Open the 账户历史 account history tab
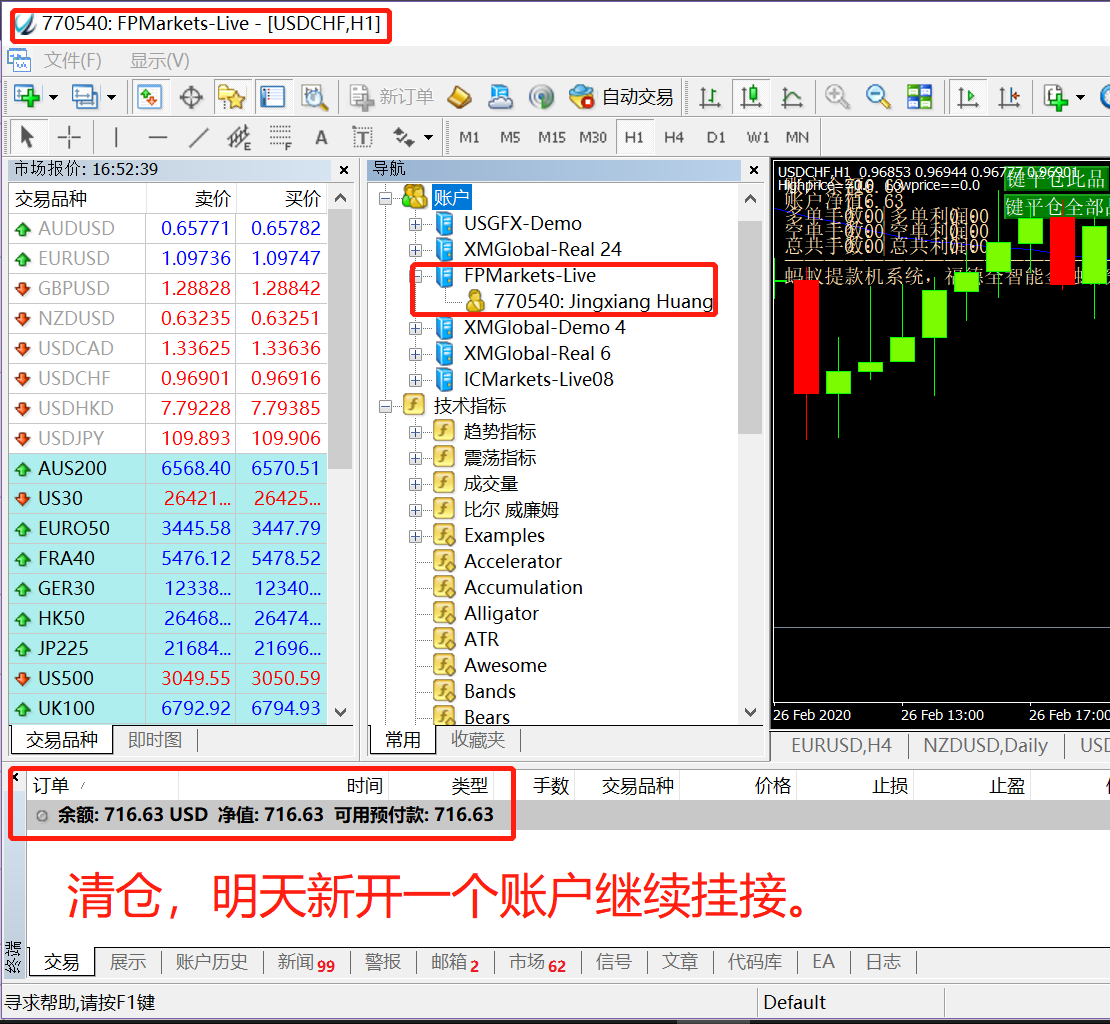1110x1024 pixels. pyautogui.click(x=212, y=962)
